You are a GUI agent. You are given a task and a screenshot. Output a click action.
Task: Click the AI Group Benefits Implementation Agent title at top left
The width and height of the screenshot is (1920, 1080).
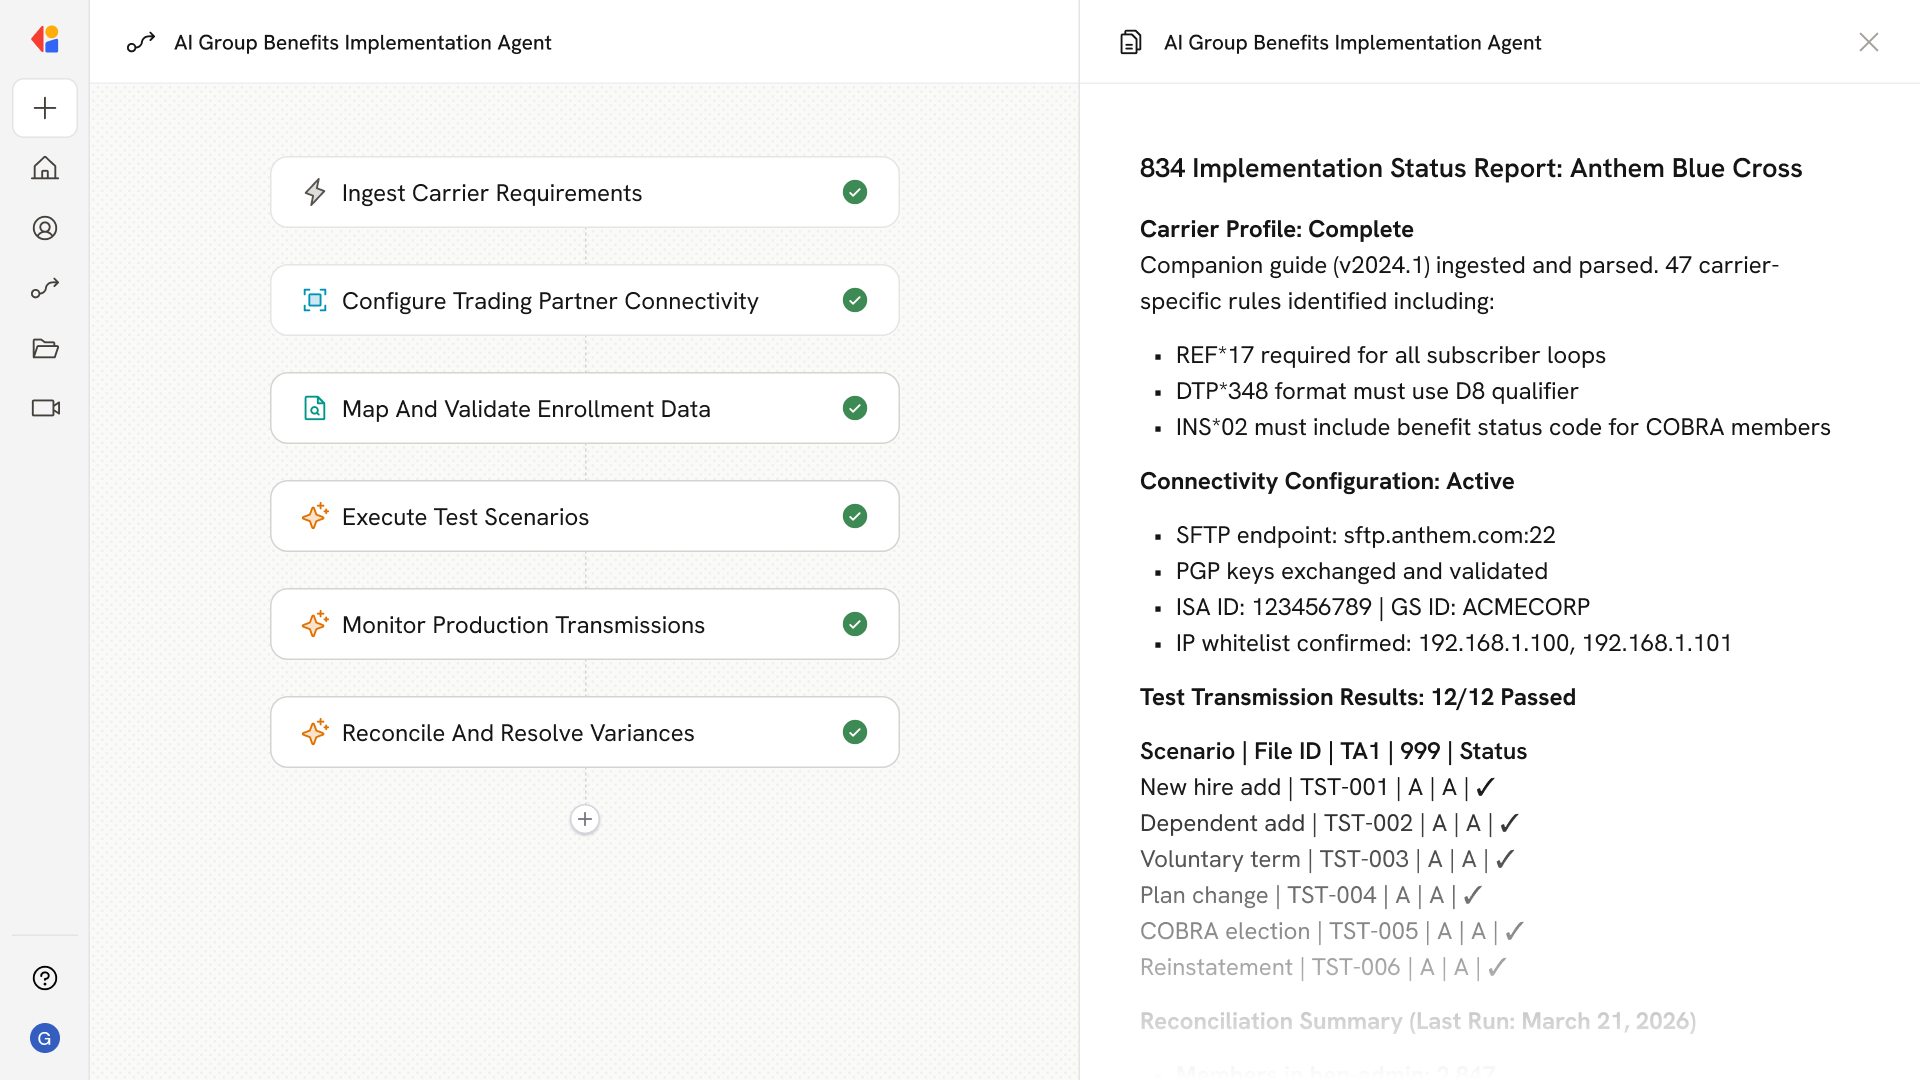[x=362, y=42]
